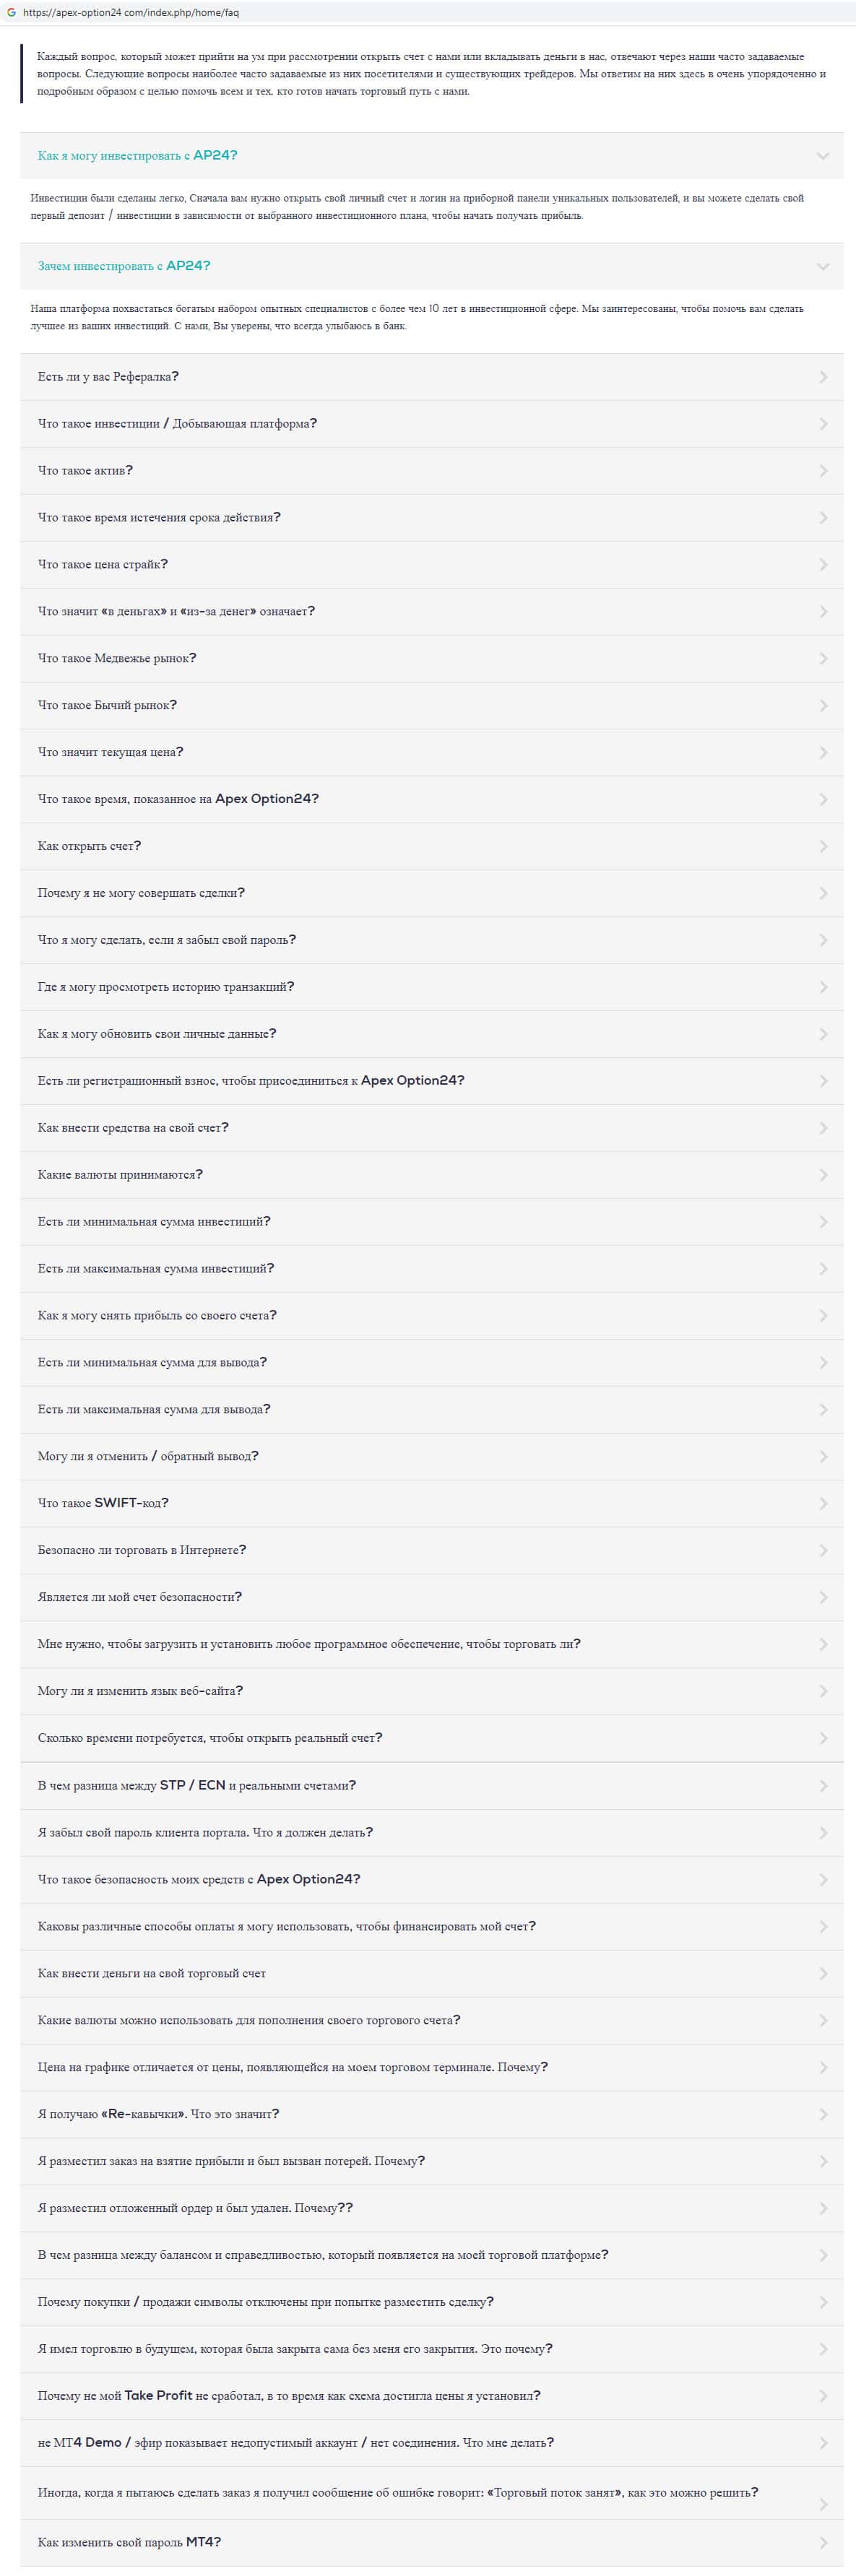Click arrow beside 'Как изменить свой пароль MT4?'
The image size is (856, 2576).
tap(823, 2543)
